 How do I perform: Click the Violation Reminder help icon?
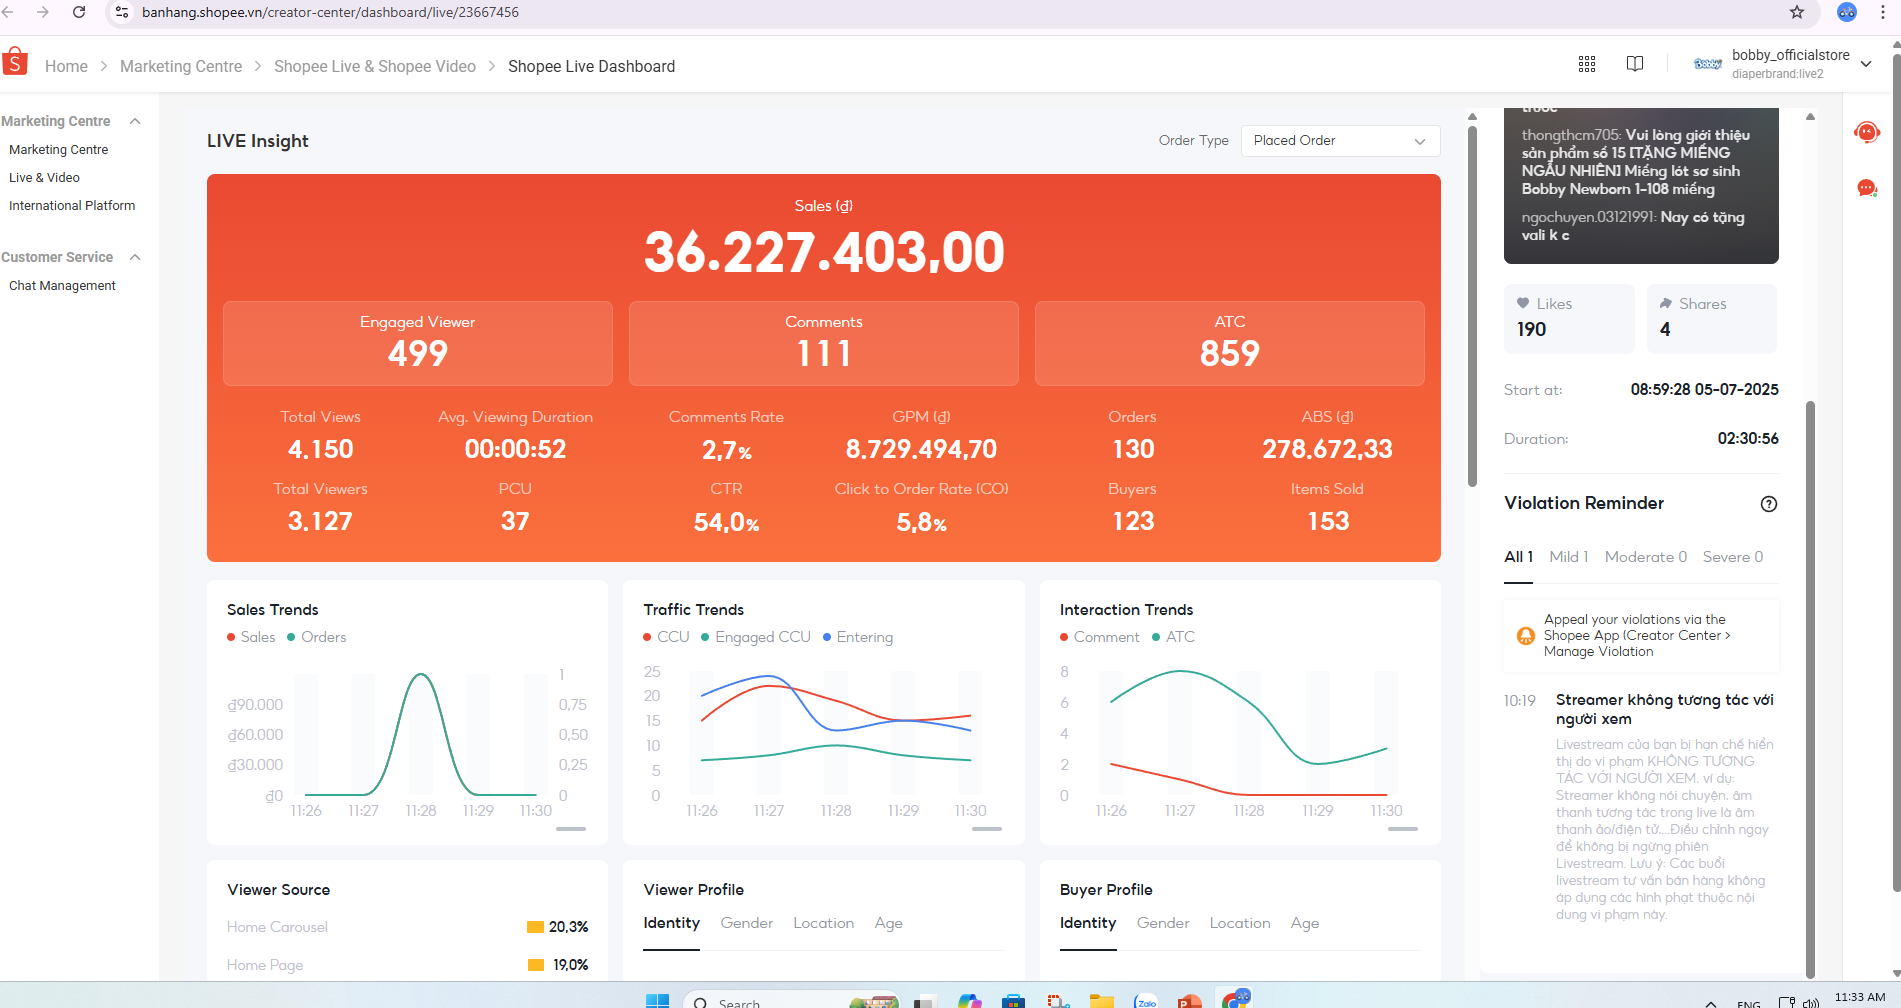tap(1769, 504)
